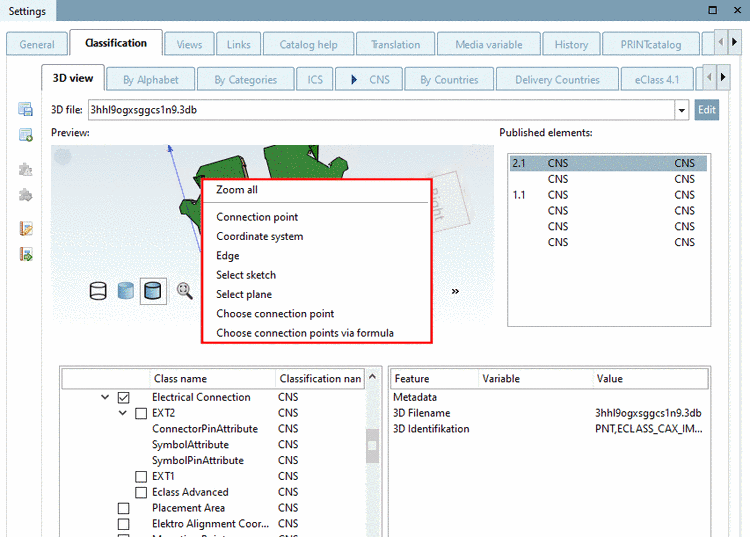Click the top sidebar classification list icon
Image resolution: width=750 pixels, height=537 pixels.
25,109
